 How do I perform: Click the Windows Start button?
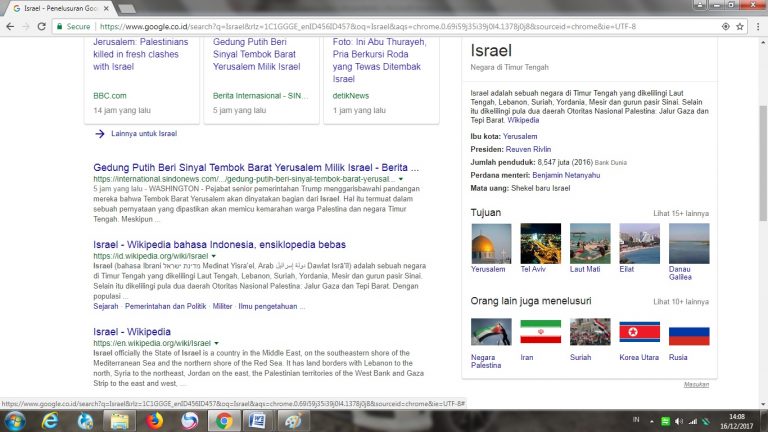pos(14,420)
